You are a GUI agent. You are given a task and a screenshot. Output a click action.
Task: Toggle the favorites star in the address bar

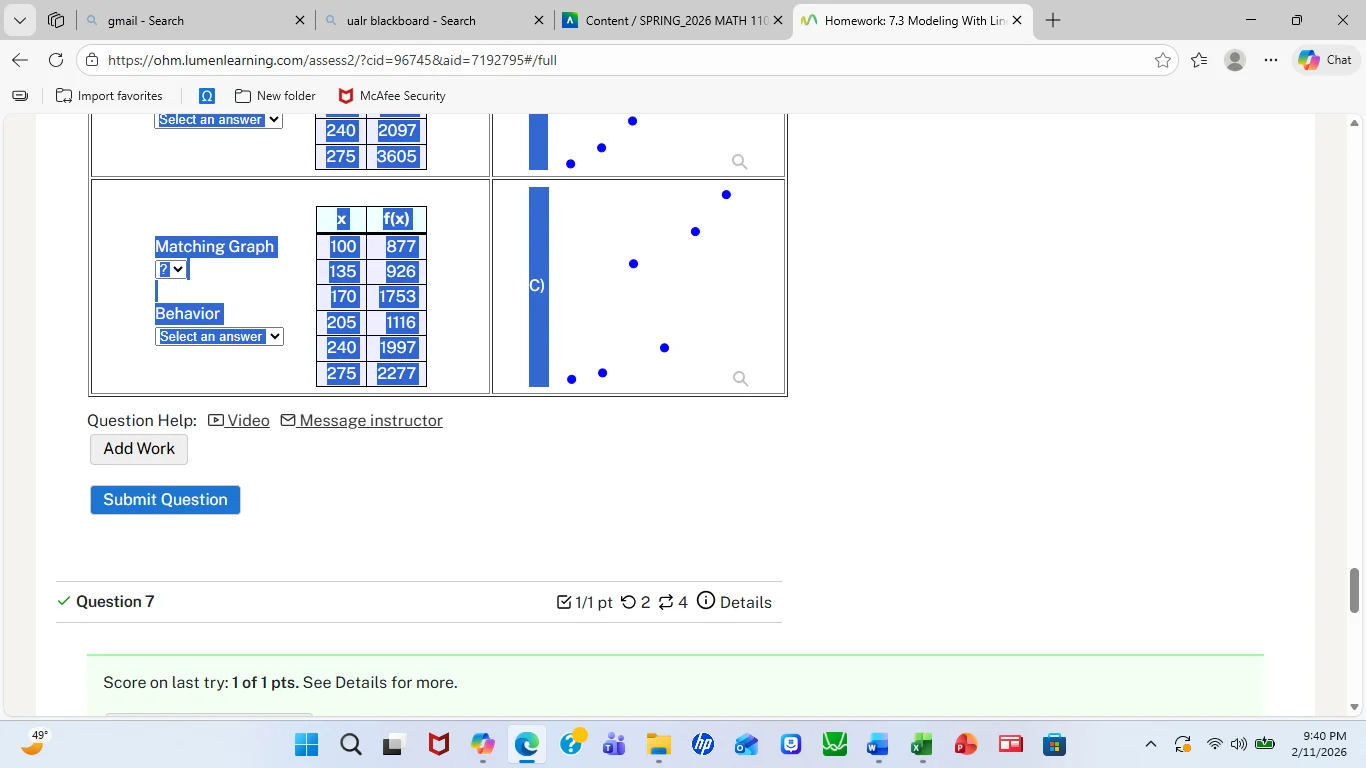[1162, 60]
